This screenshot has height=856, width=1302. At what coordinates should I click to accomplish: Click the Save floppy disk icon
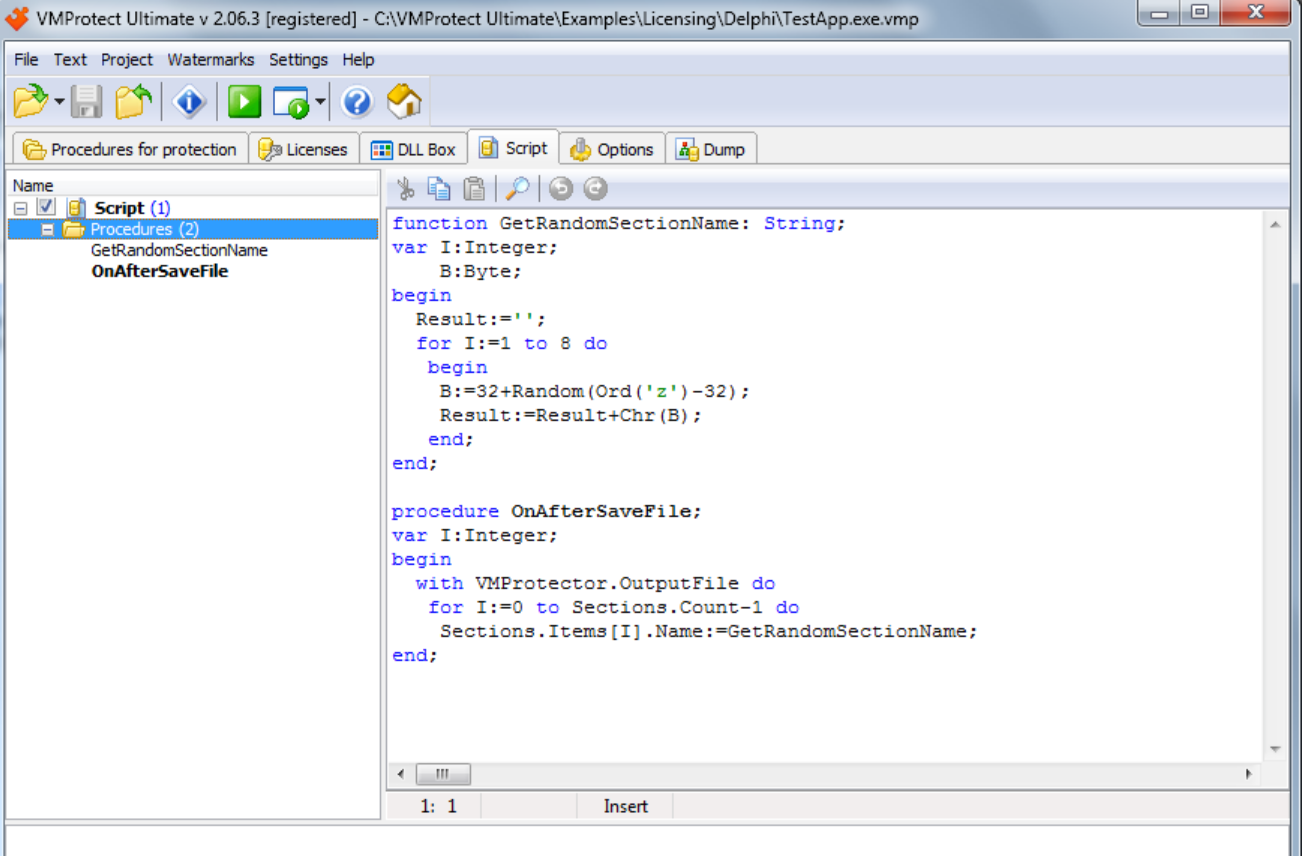(86, 102)
